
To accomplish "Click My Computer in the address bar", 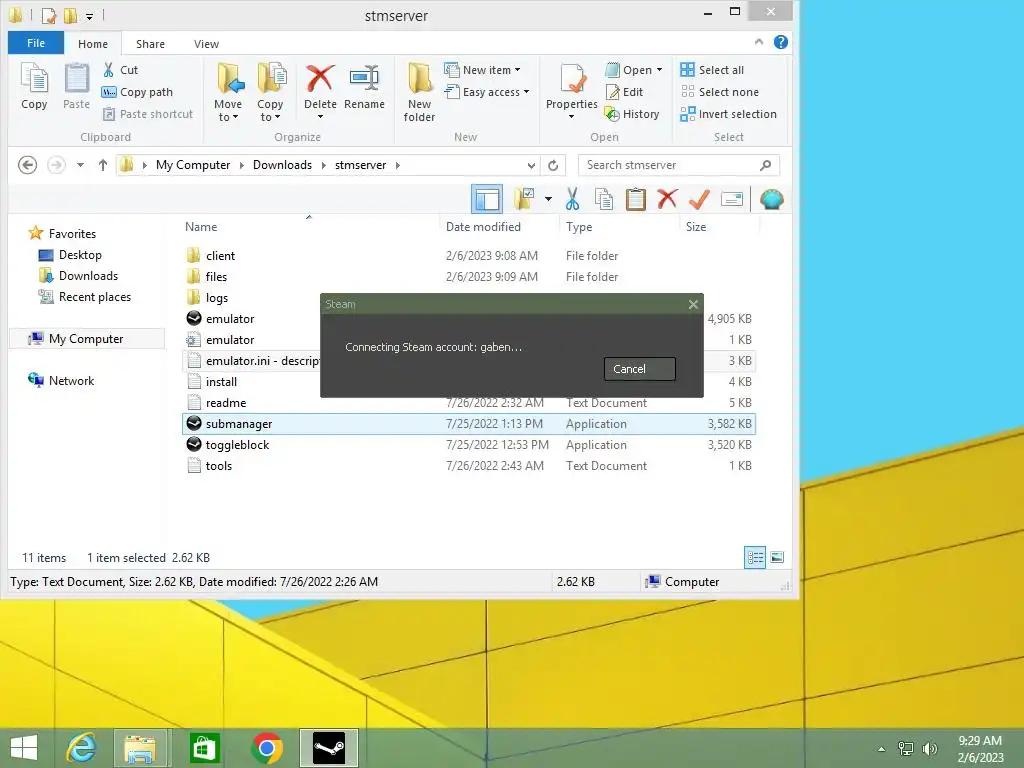I will pyautogui.click(x=193, y=165).
